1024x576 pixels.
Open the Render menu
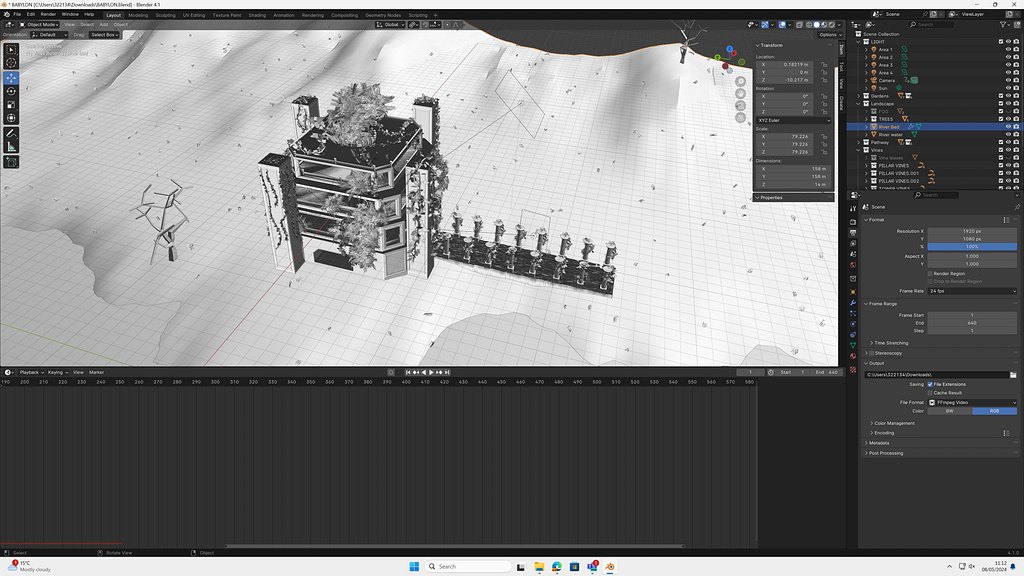pyautogui.click(x=48, y=15)
